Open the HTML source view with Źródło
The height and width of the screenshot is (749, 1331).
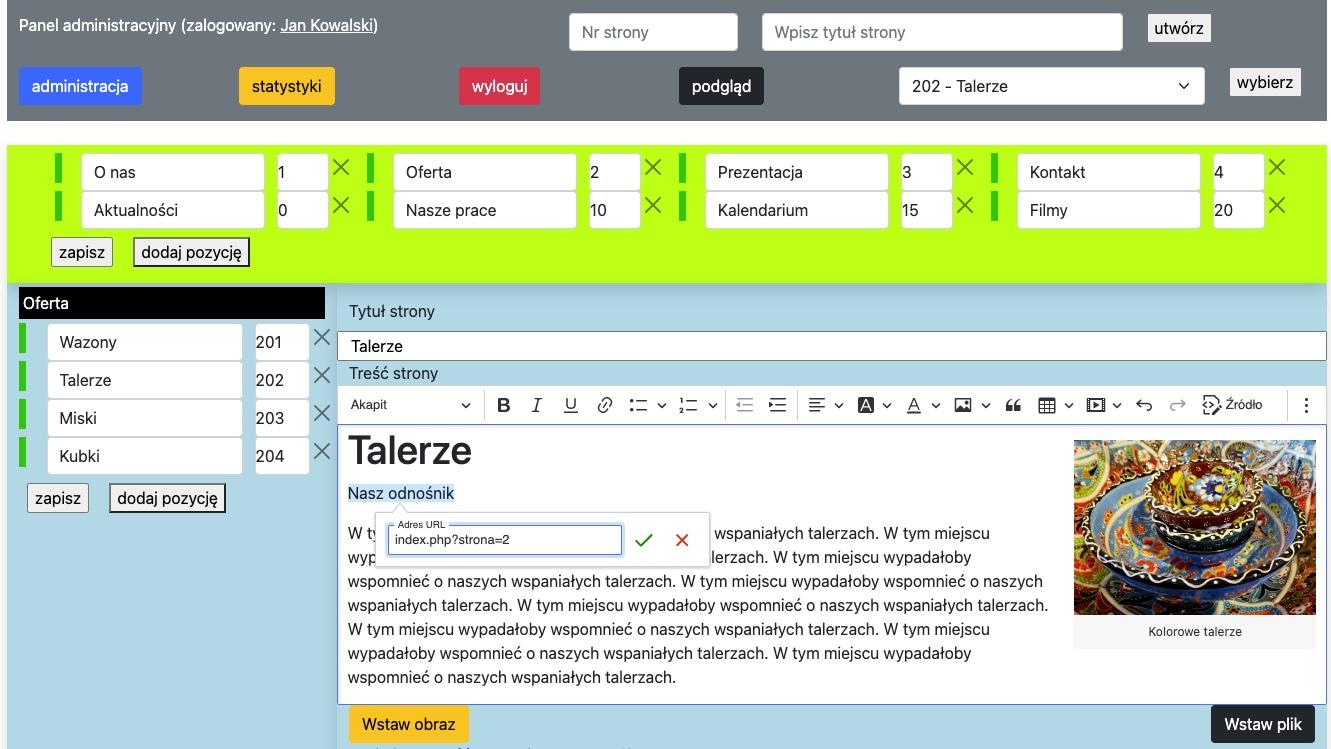pyautogui.click(x=1232, y=405)
